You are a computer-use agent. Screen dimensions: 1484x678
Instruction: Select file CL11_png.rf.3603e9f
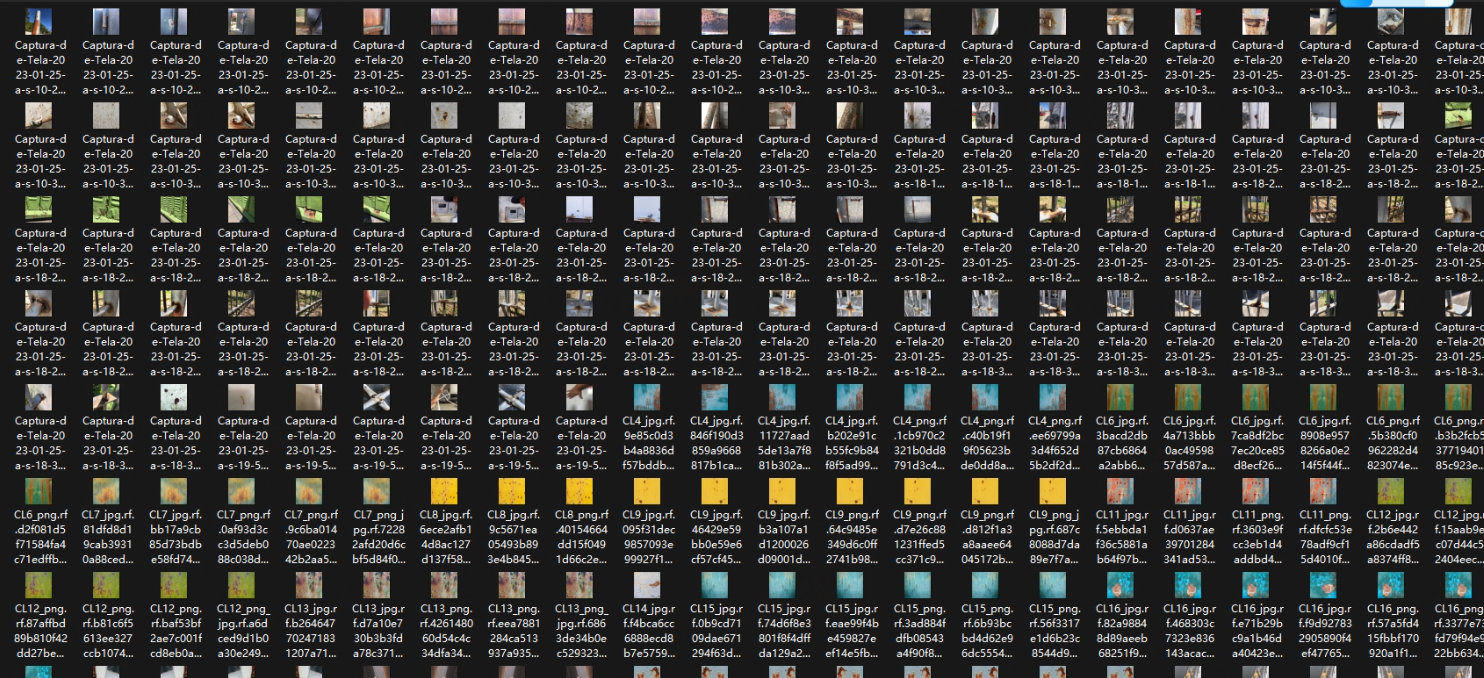(x=1257, y=491)
